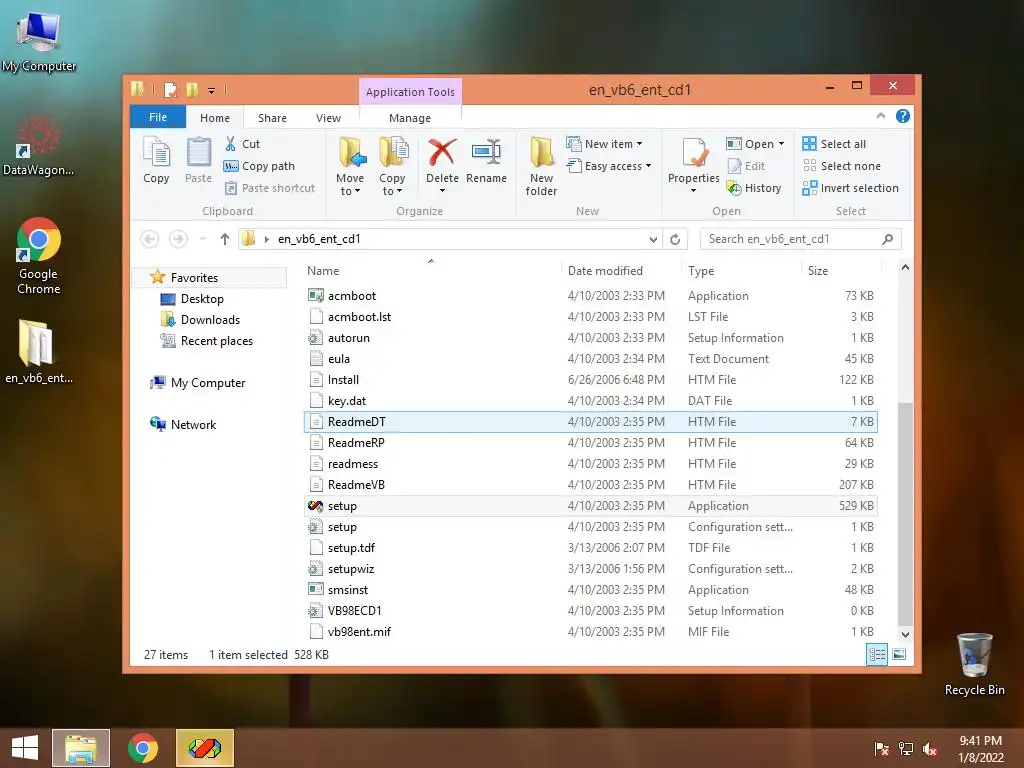Collapse the ribbon with the chevron

click(x=881, y=116)
